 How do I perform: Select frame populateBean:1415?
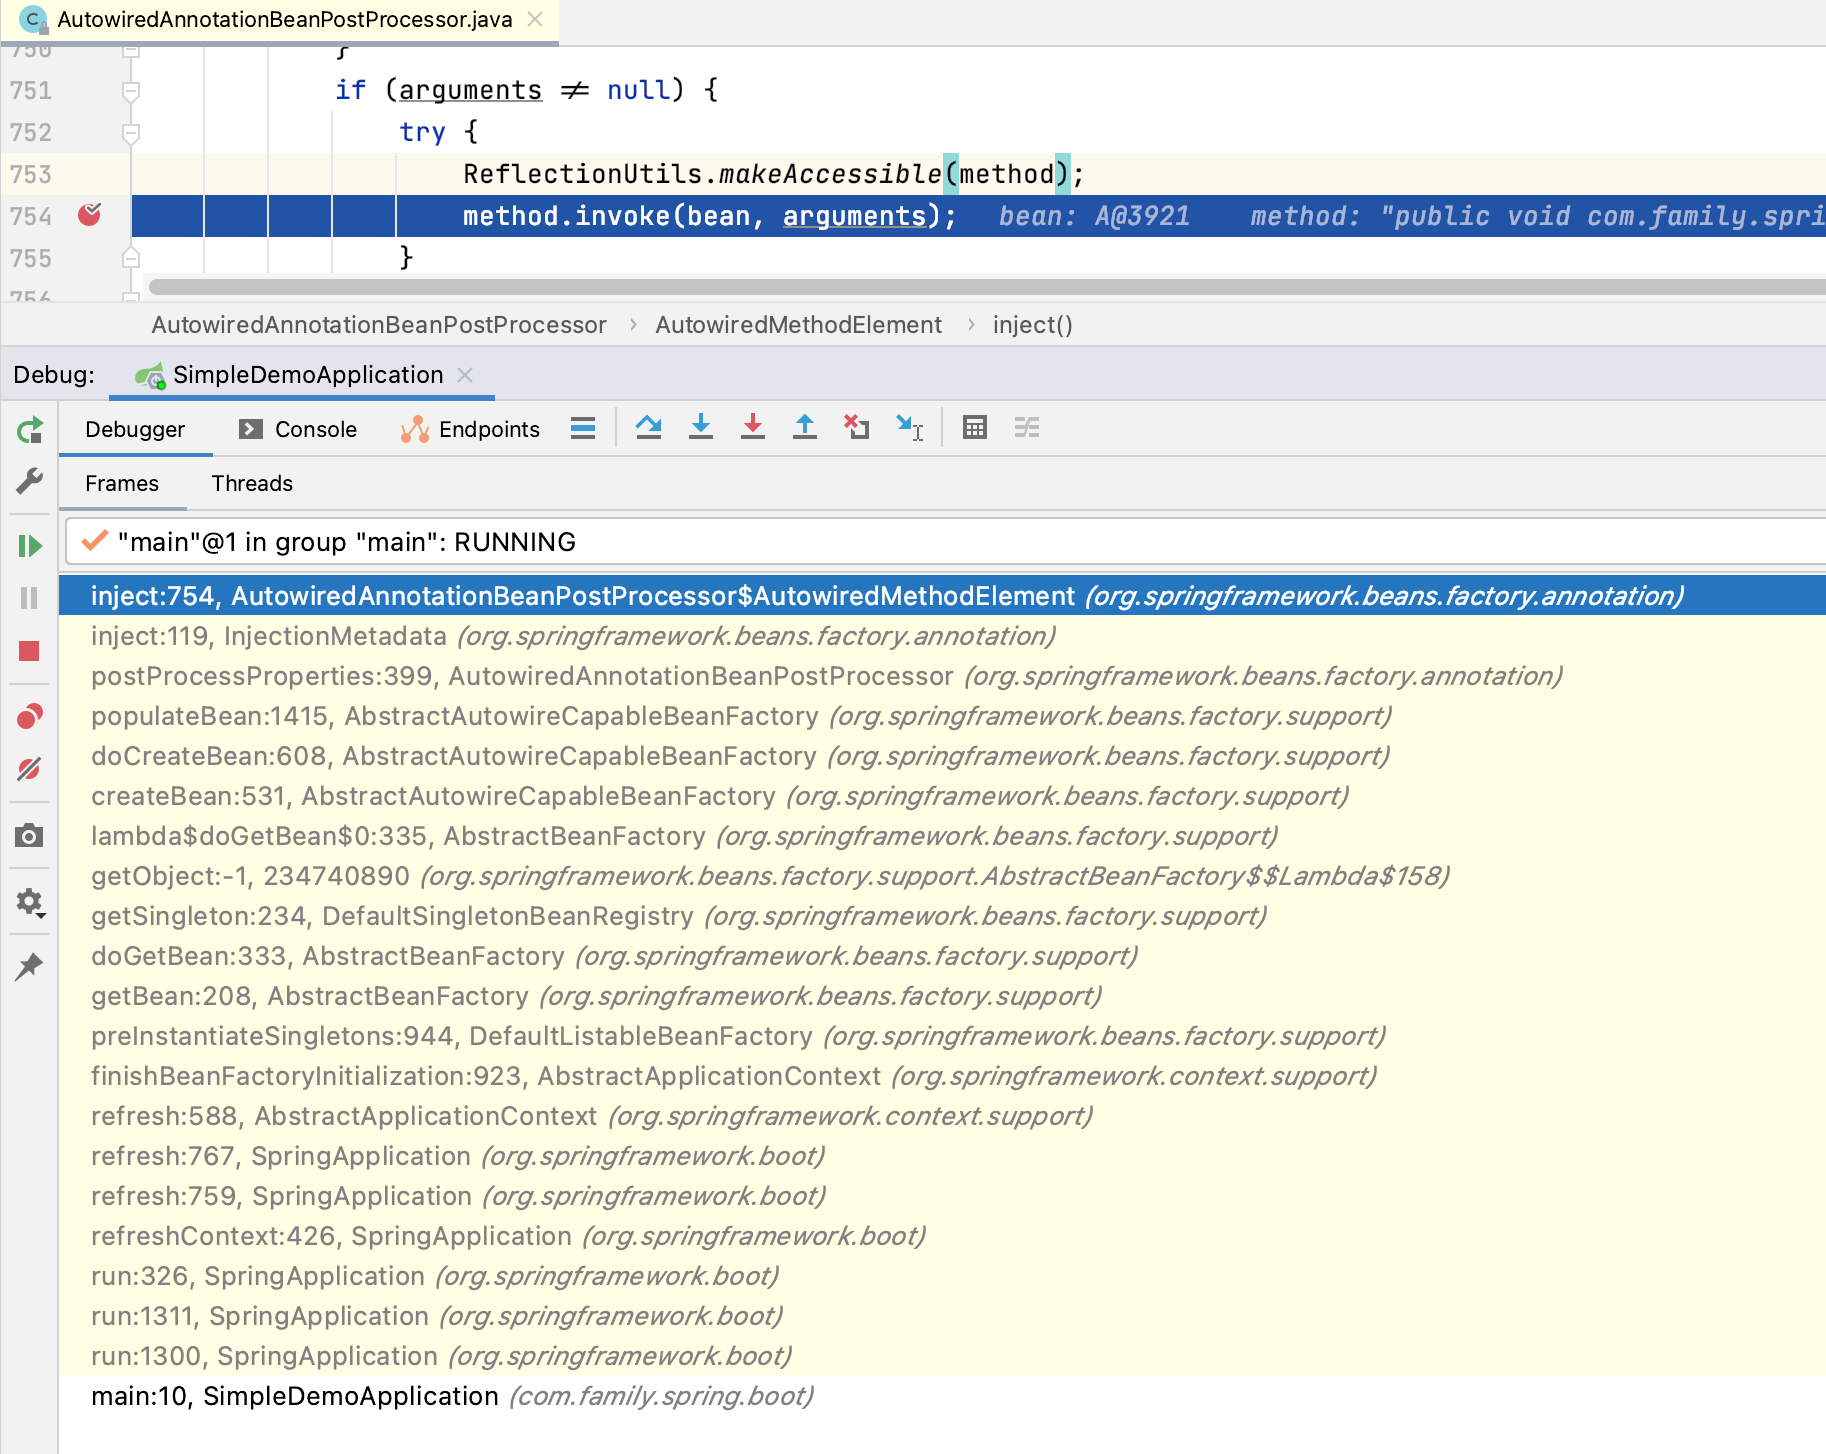pos(942,716)
